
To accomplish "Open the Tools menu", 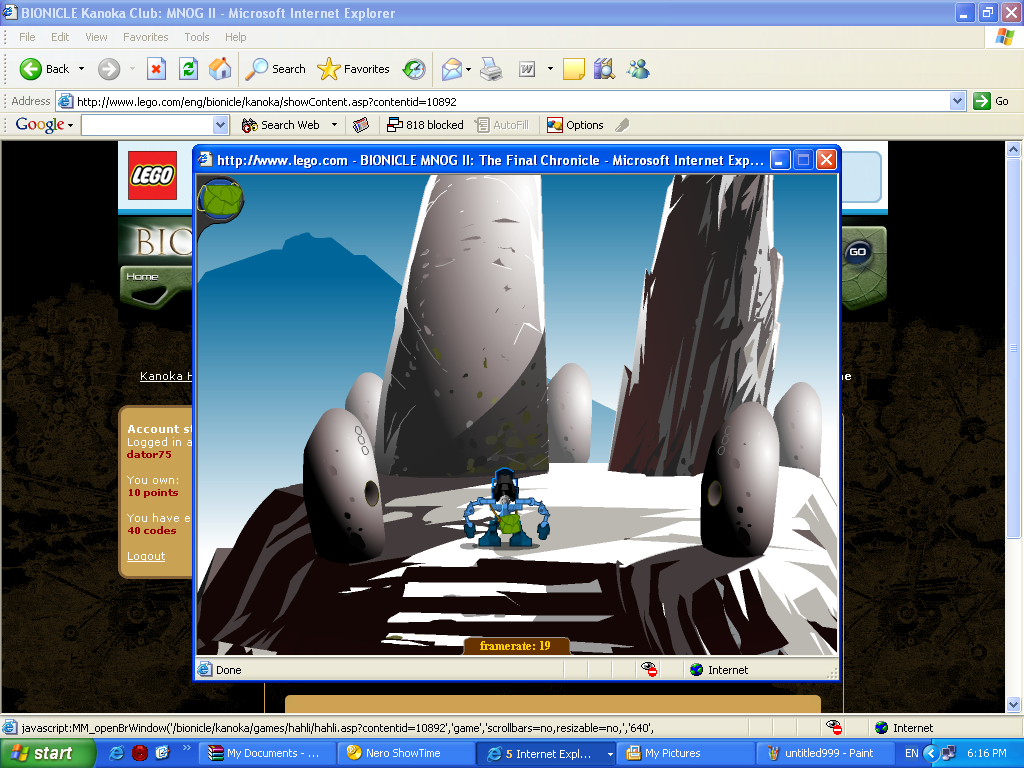I will [x=197, y=37].
